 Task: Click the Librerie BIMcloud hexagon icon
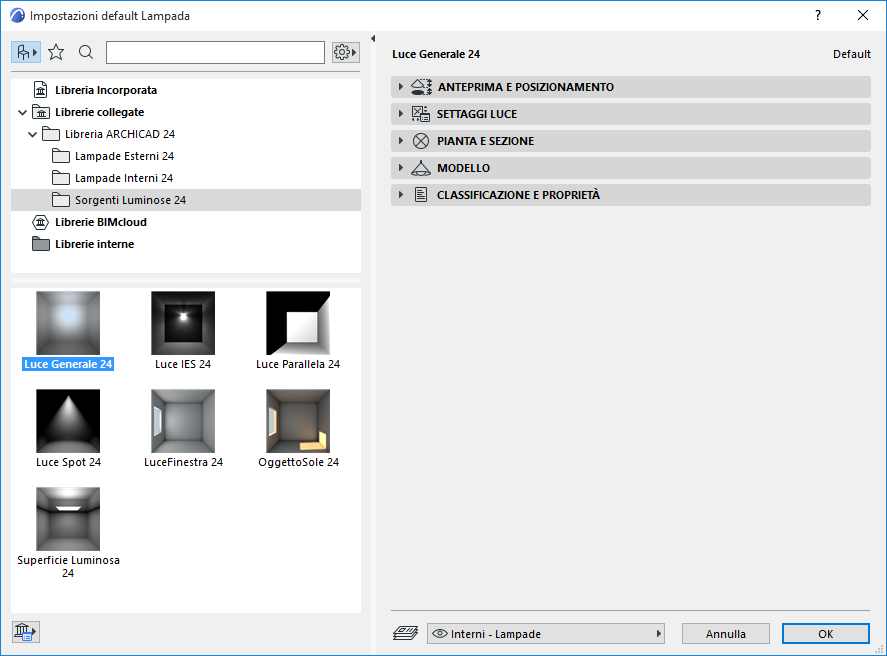[x=41, y=222]
